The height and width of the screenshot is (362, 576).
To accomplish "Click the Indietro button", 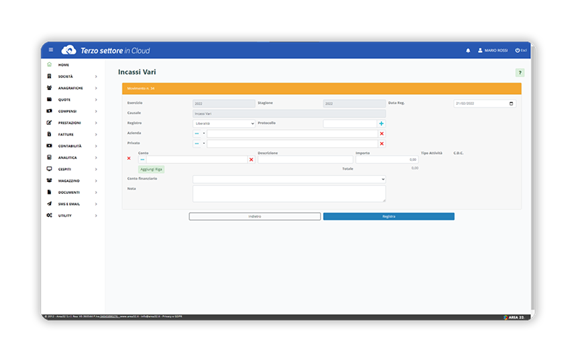I will pos(255,216).
